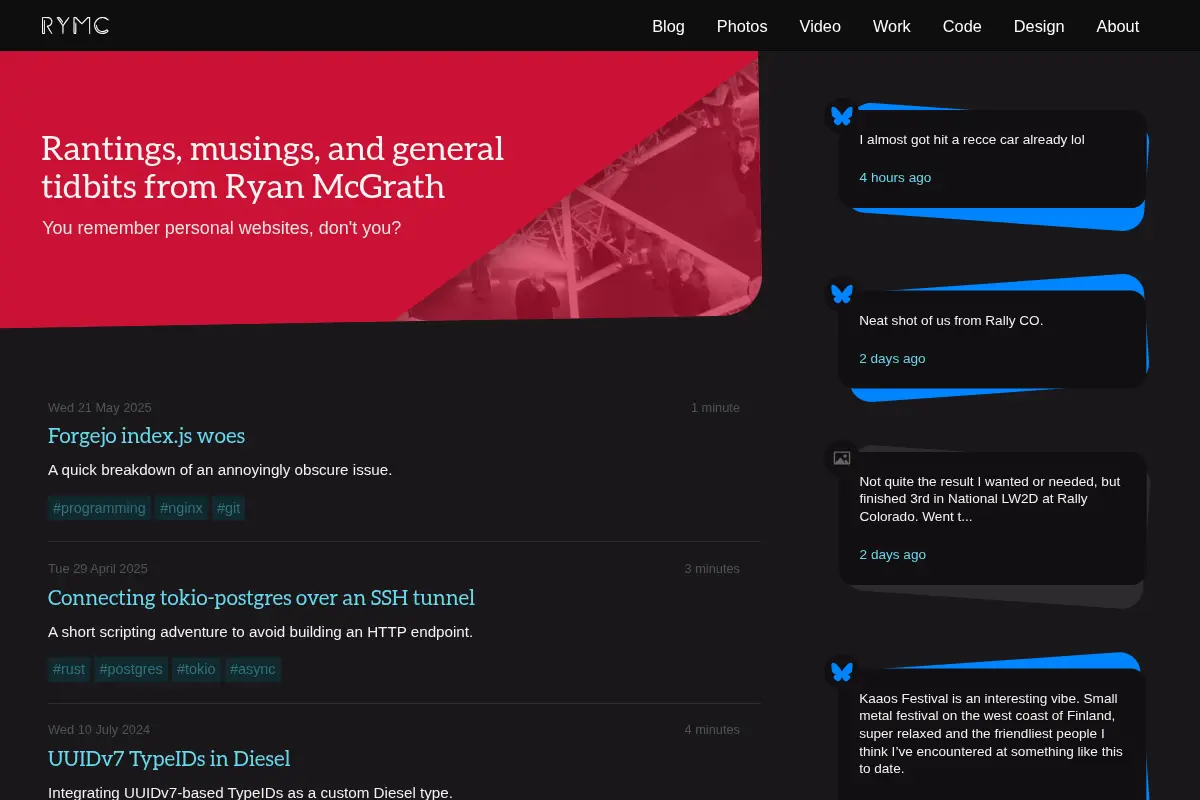Open the 'UUIDv7 TypeIDs in Diesel' post
Screen dimensions: 1200x800
tap(169, 759)
